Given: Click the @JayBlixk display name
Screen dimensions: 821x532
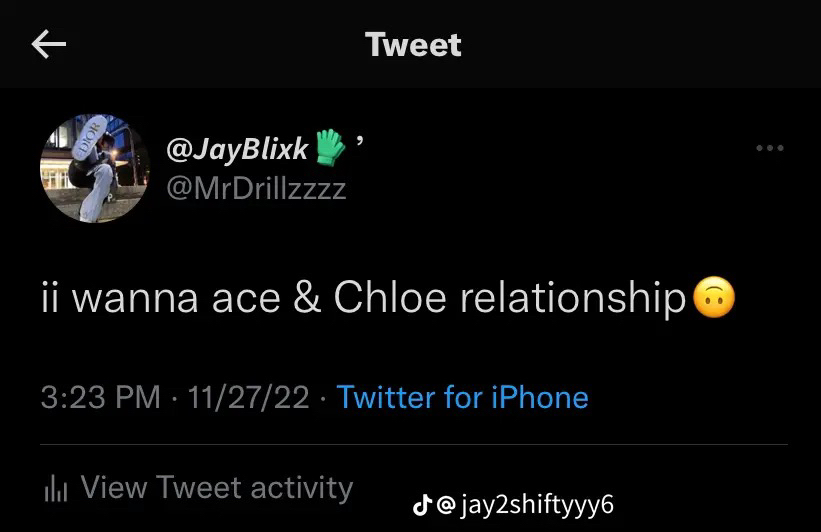Looking at the screenshot, I should coord(237,149).
